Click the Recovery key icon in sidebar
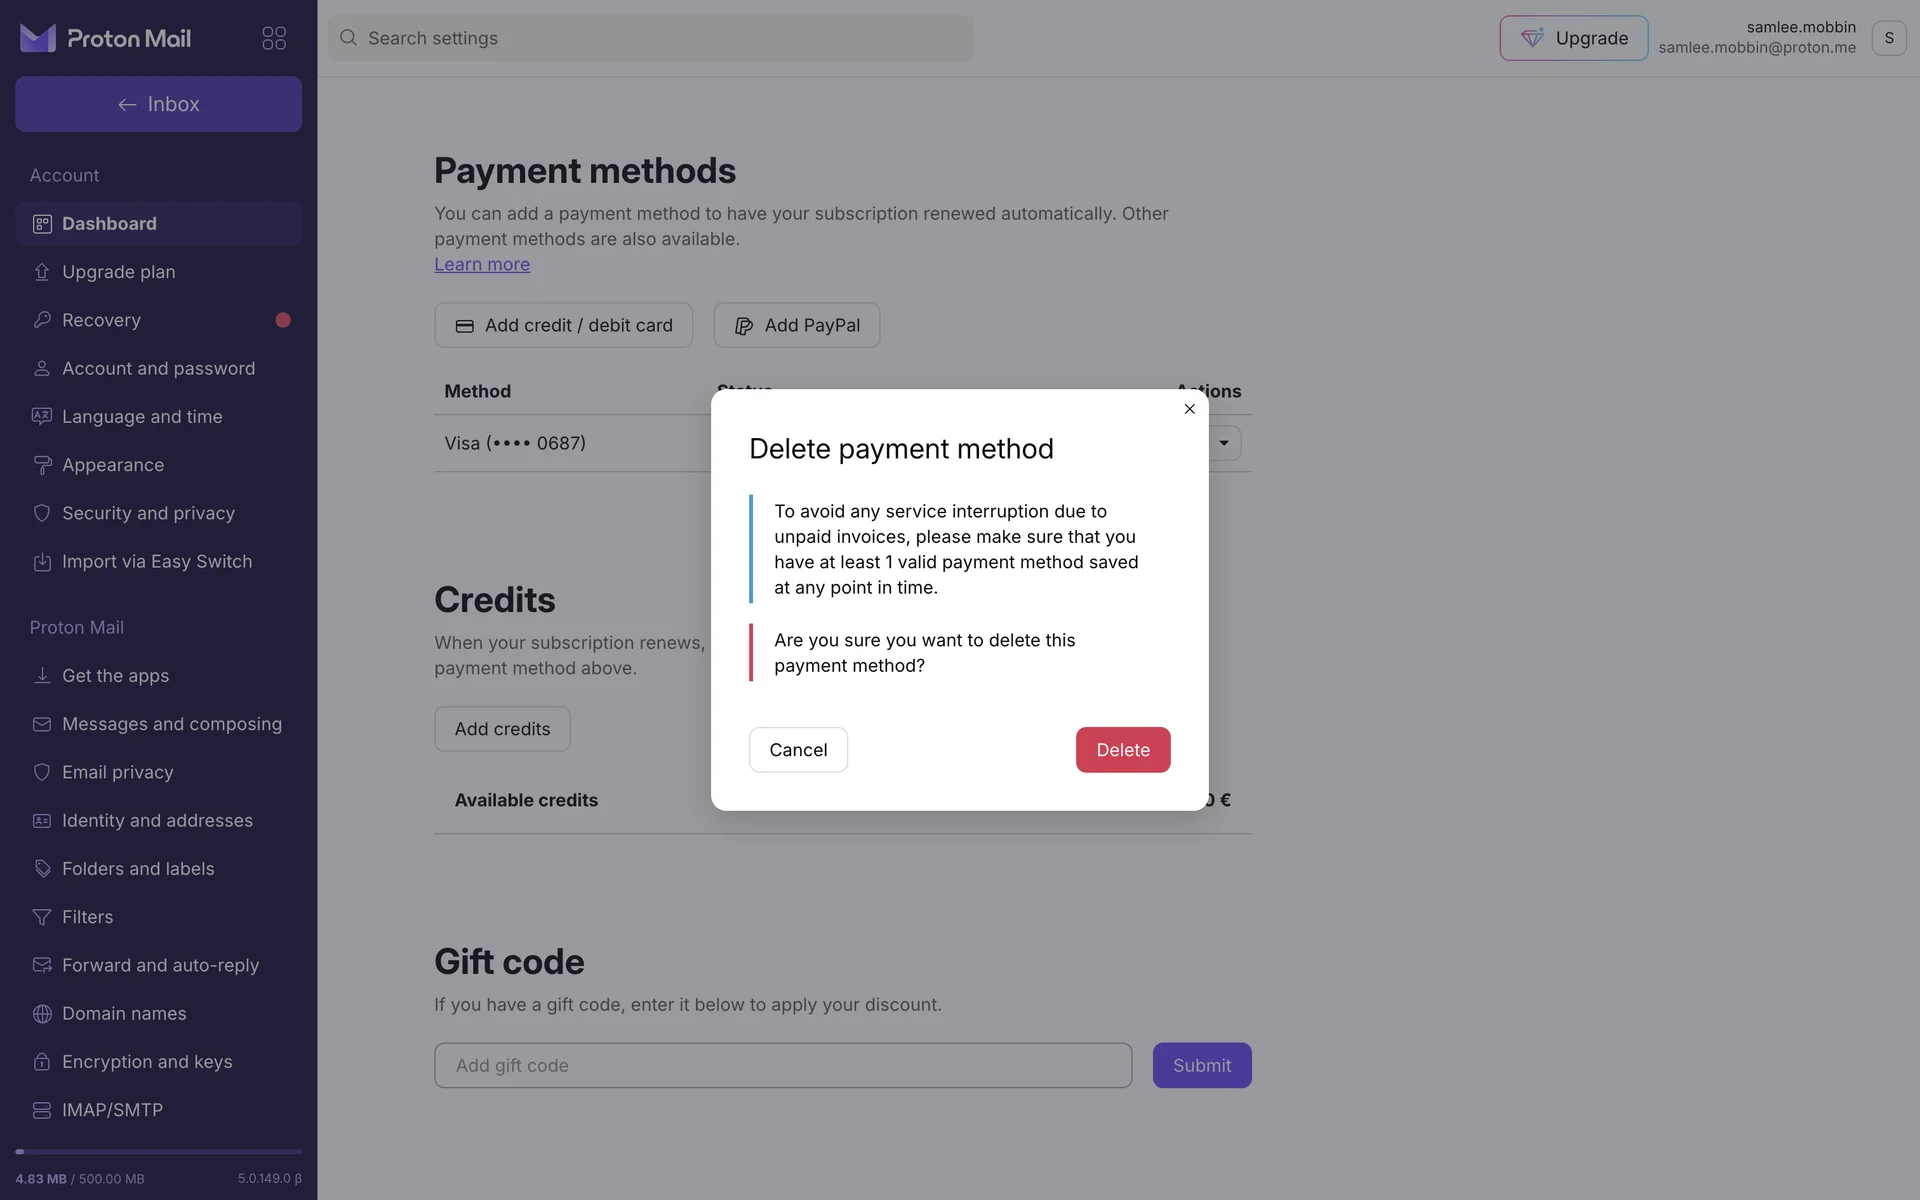Viewport: 1920px width, 1200px height. (x=42, y=320)
